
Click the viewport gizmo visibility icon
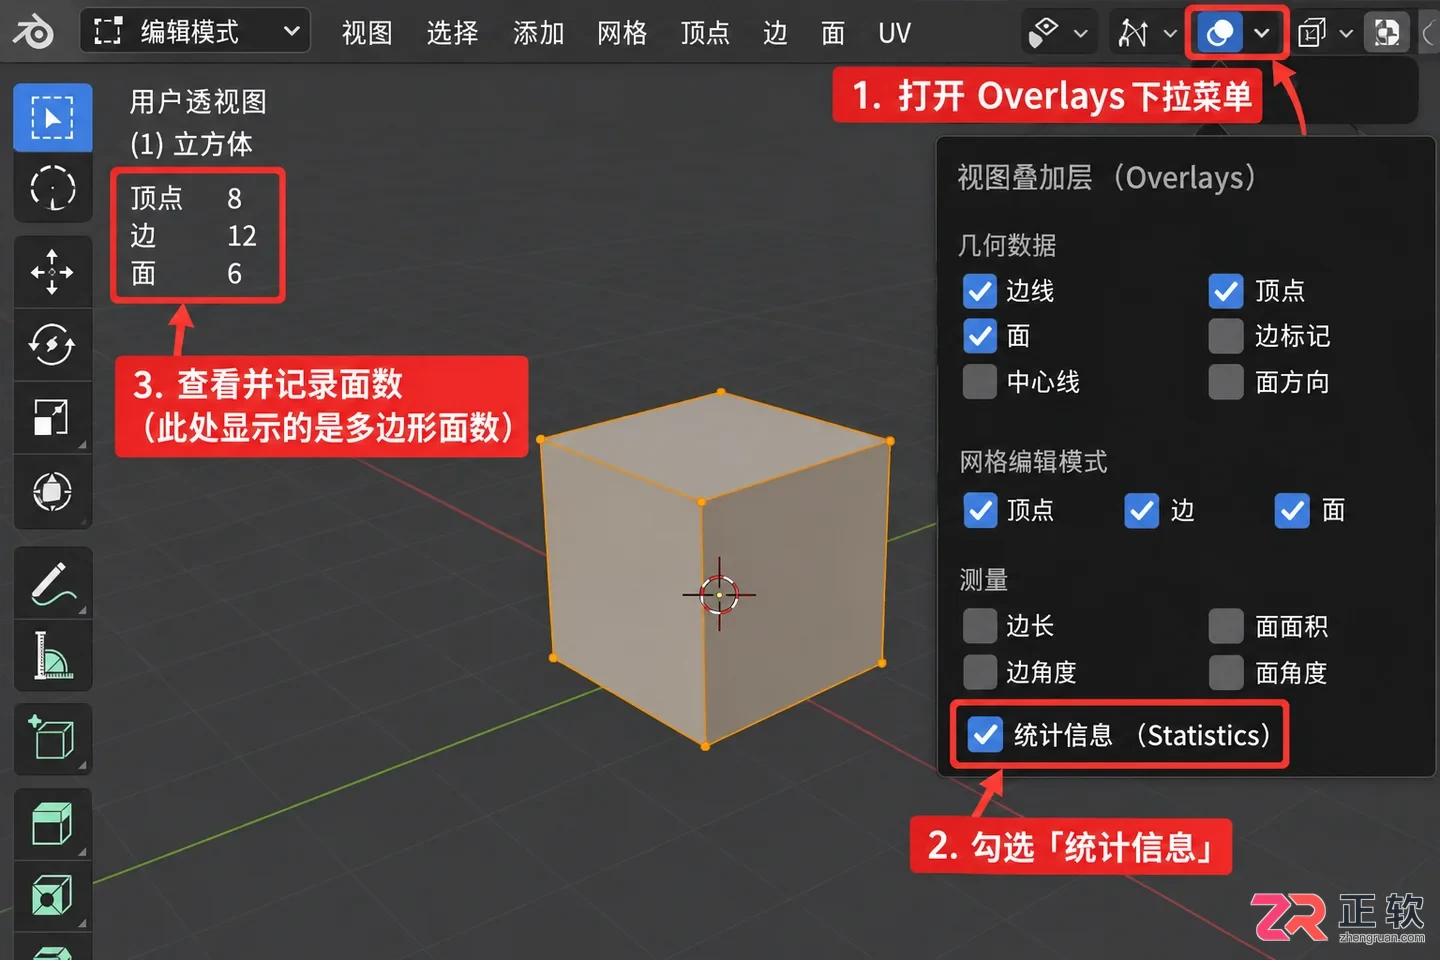click(1133, 33)
